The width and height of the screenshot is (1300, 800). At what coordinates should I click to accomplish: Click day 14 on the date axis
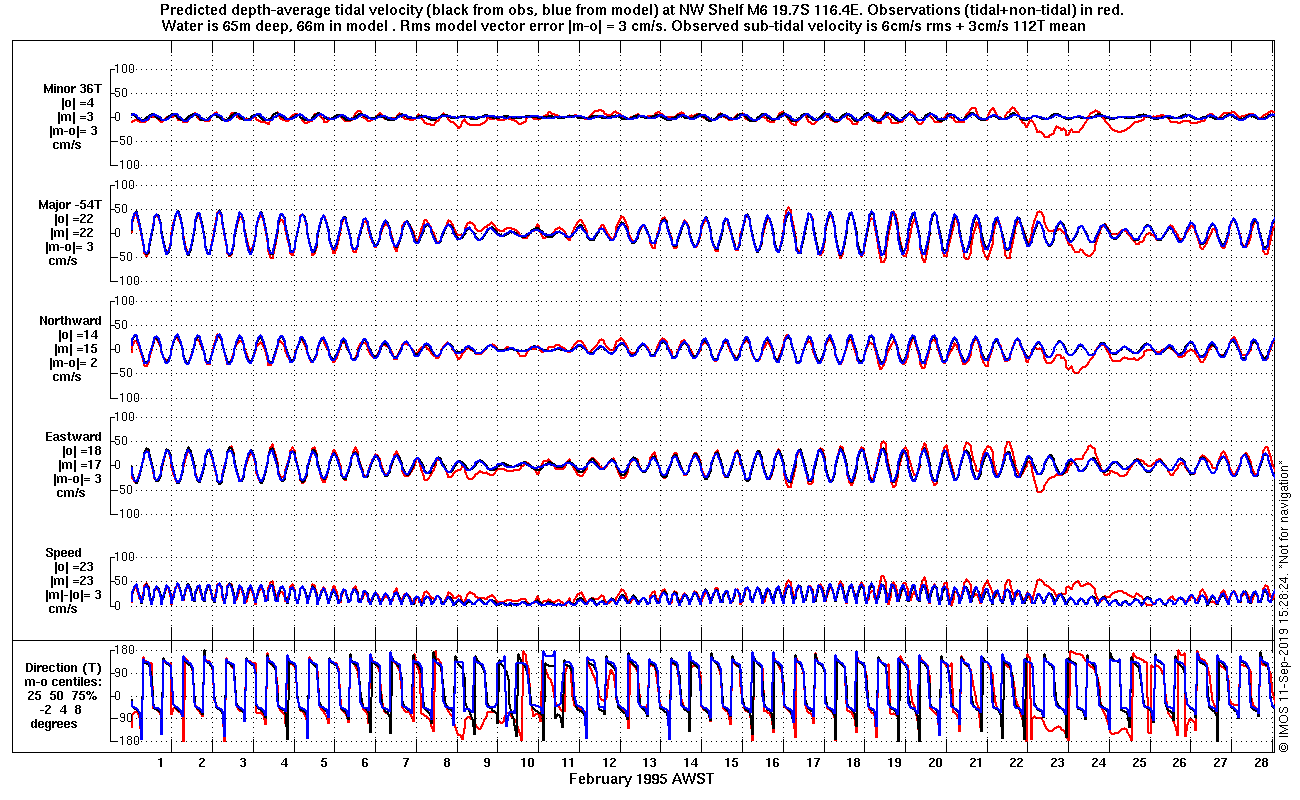click(x=690, y=762)
